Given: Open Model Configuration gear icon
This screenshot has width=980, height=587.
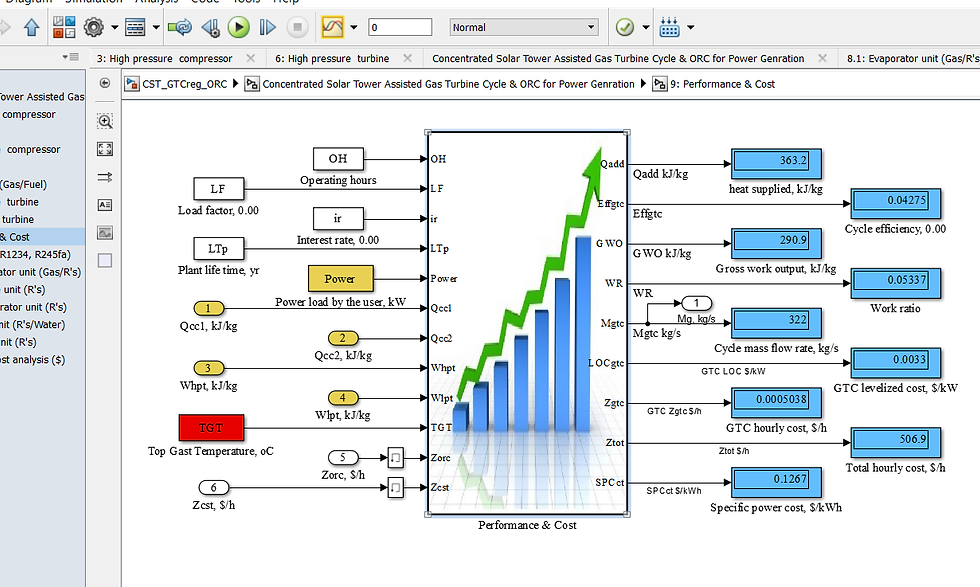Looking at the screenshot, I should (94, 27).
